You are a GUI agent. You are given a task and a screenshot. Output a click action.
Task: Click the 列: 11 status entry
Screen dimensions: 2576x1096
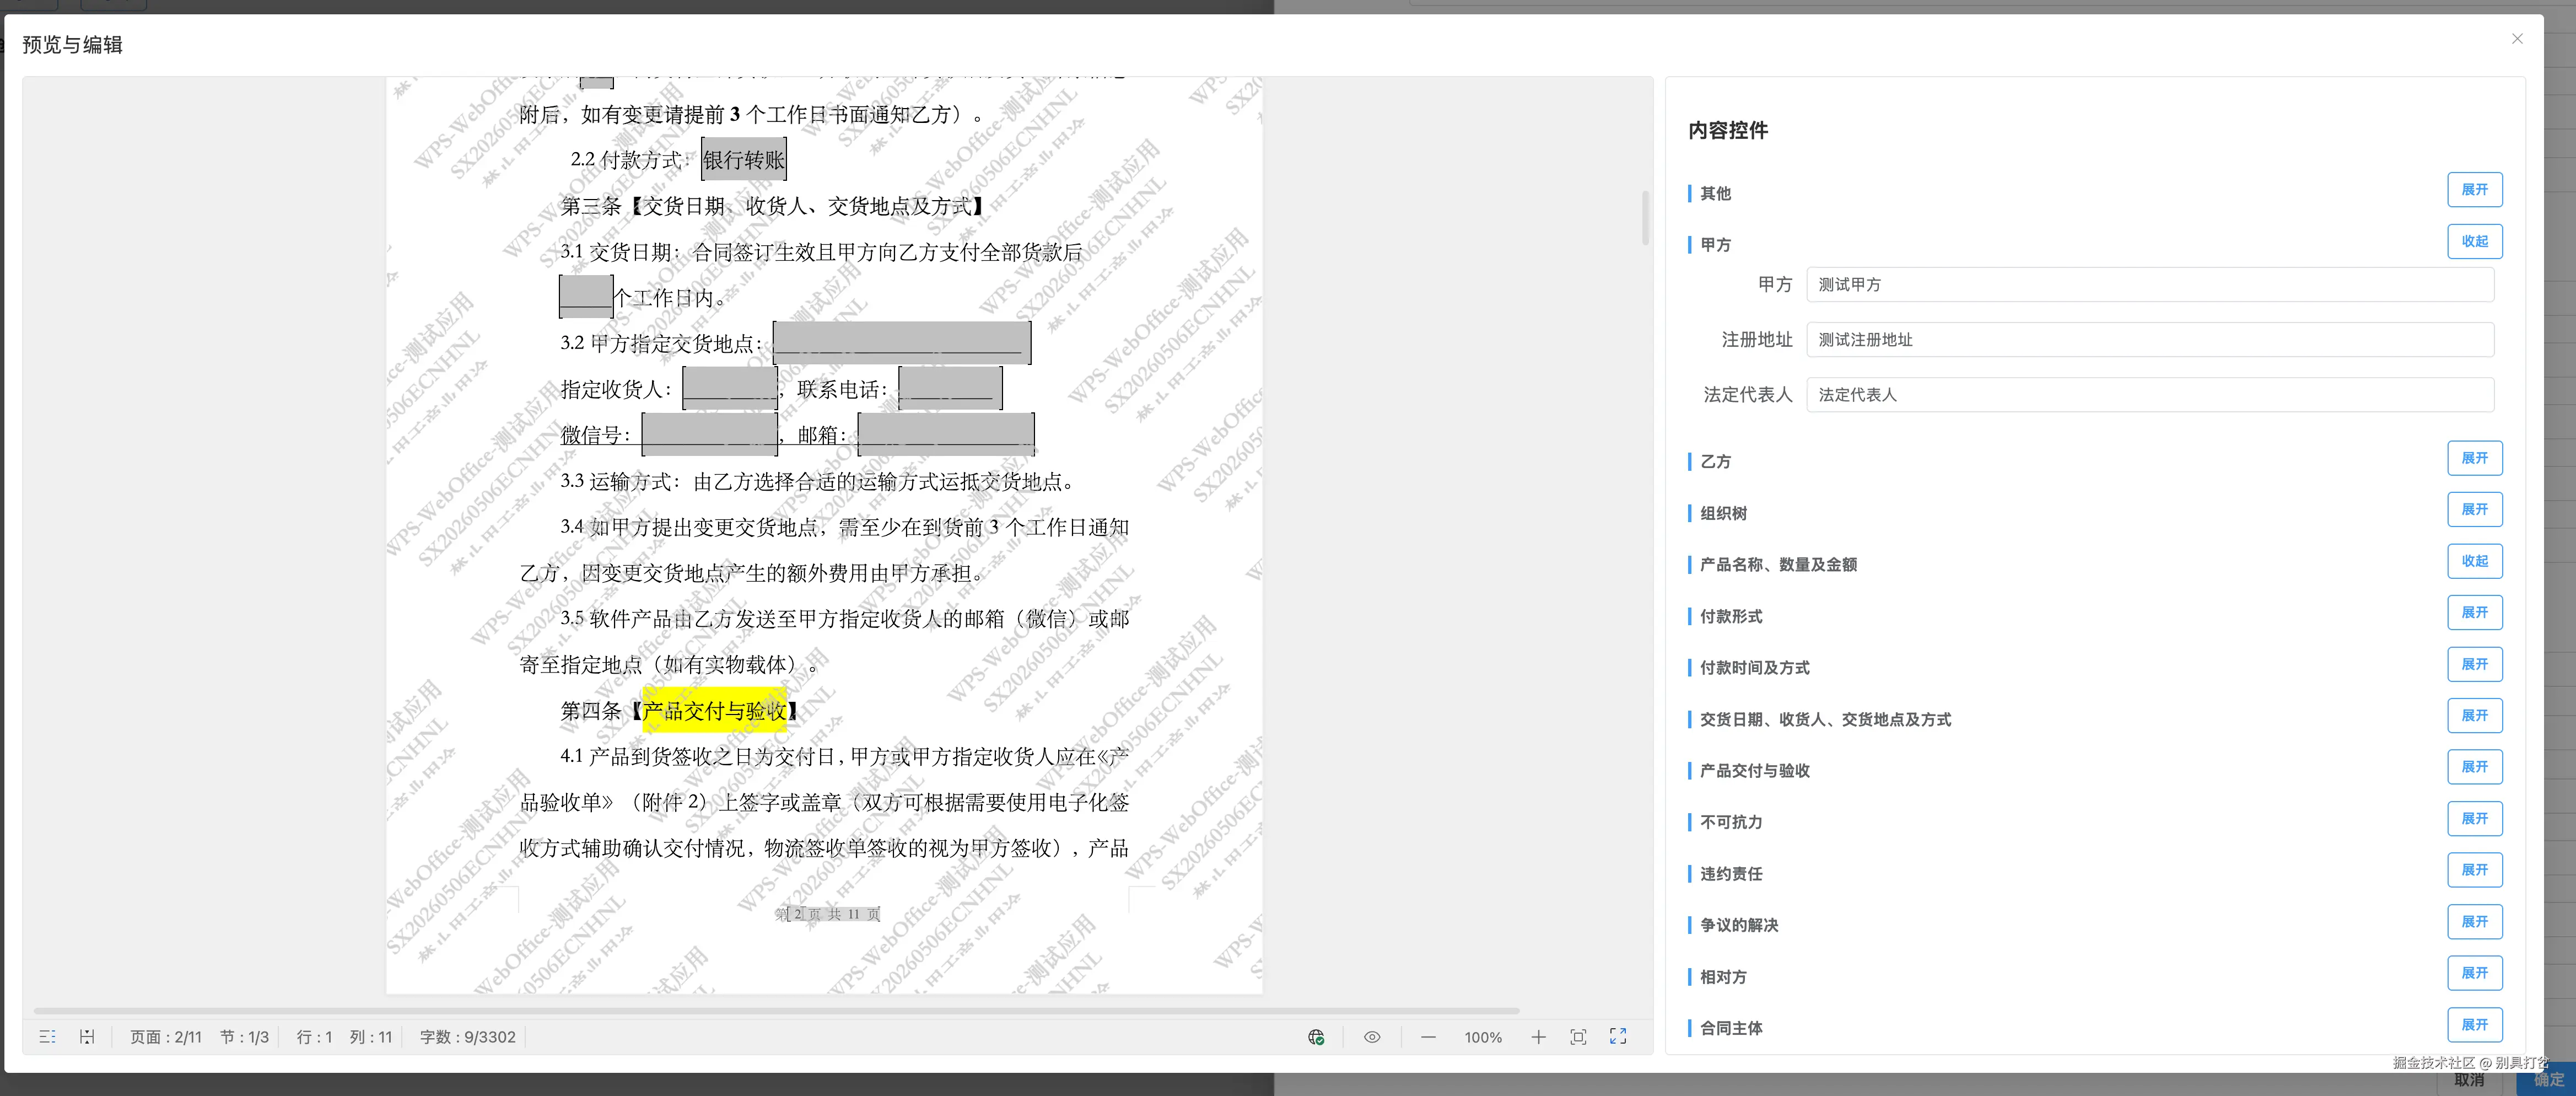point(371,1037)
